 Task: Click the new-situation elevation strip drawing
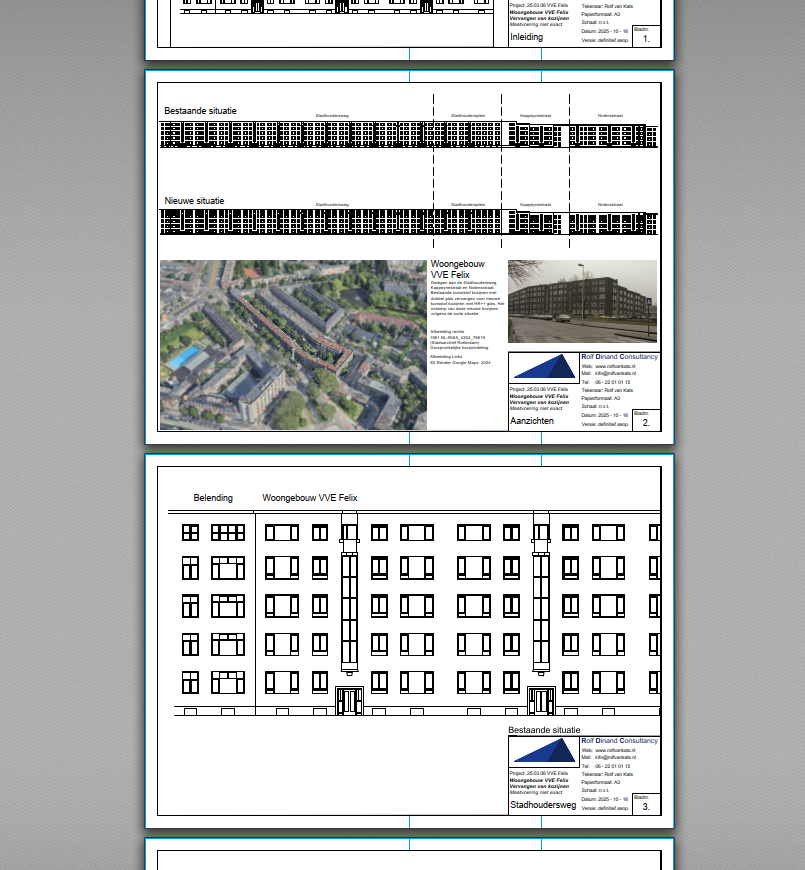(409, 222)
